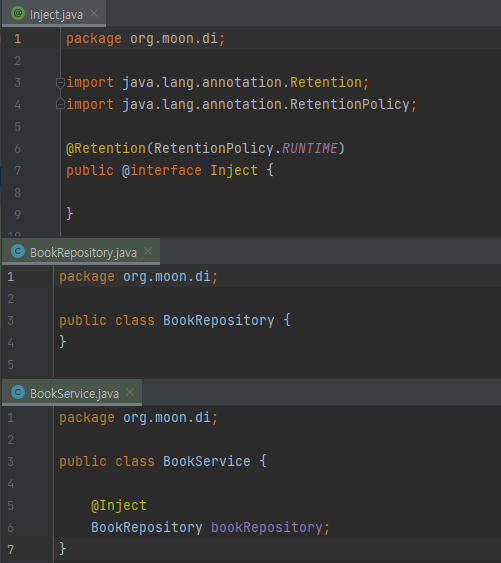Click the RUNTIME constant in Inject.java
This screenshot has width=501, height=563.
[x=310, y=148]
